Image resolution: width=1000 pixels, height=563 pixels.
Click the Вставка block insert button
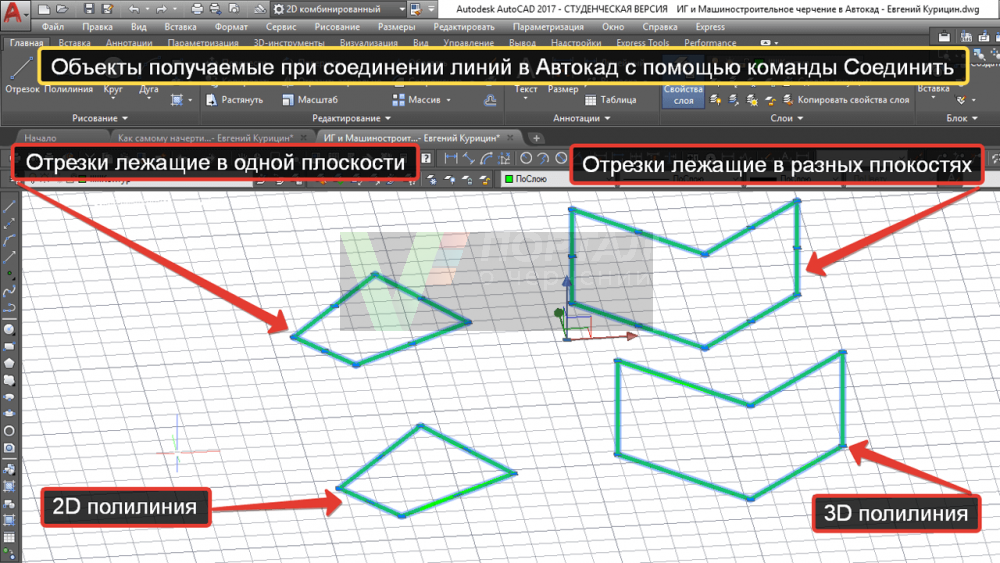point(933,89)
